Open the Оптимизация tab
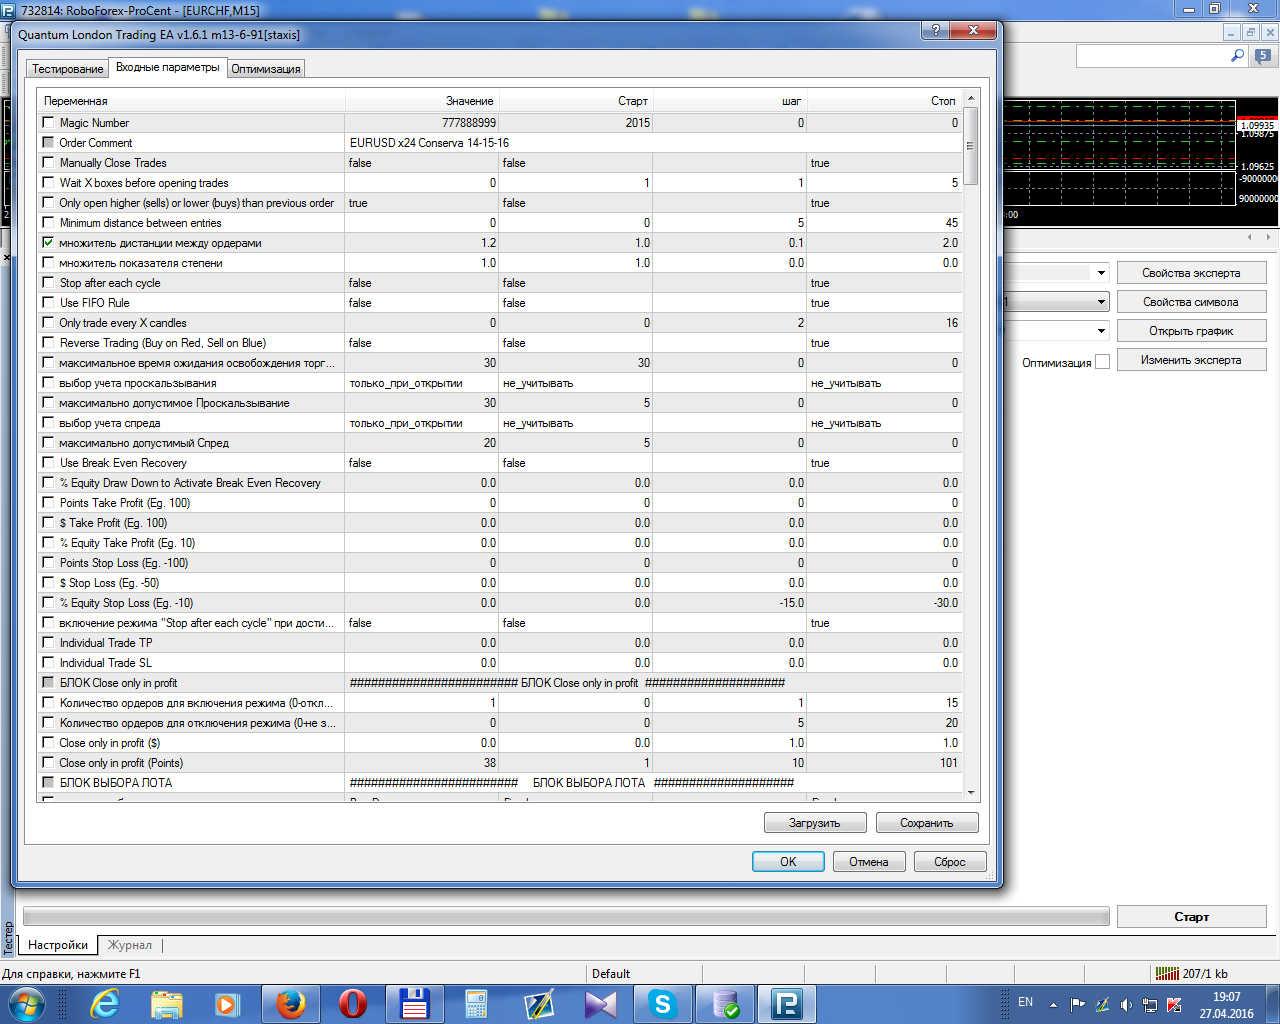This screenshot has width=1280, height=1024. coord(266,69)
